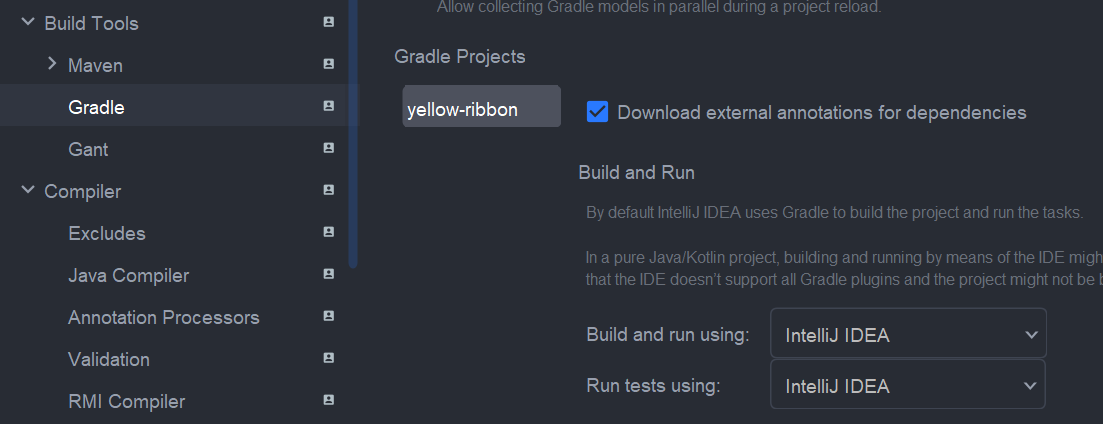The image size is (1103, 424).
Task: Click project-level icon next to Gradle
Action: [328, 106]
